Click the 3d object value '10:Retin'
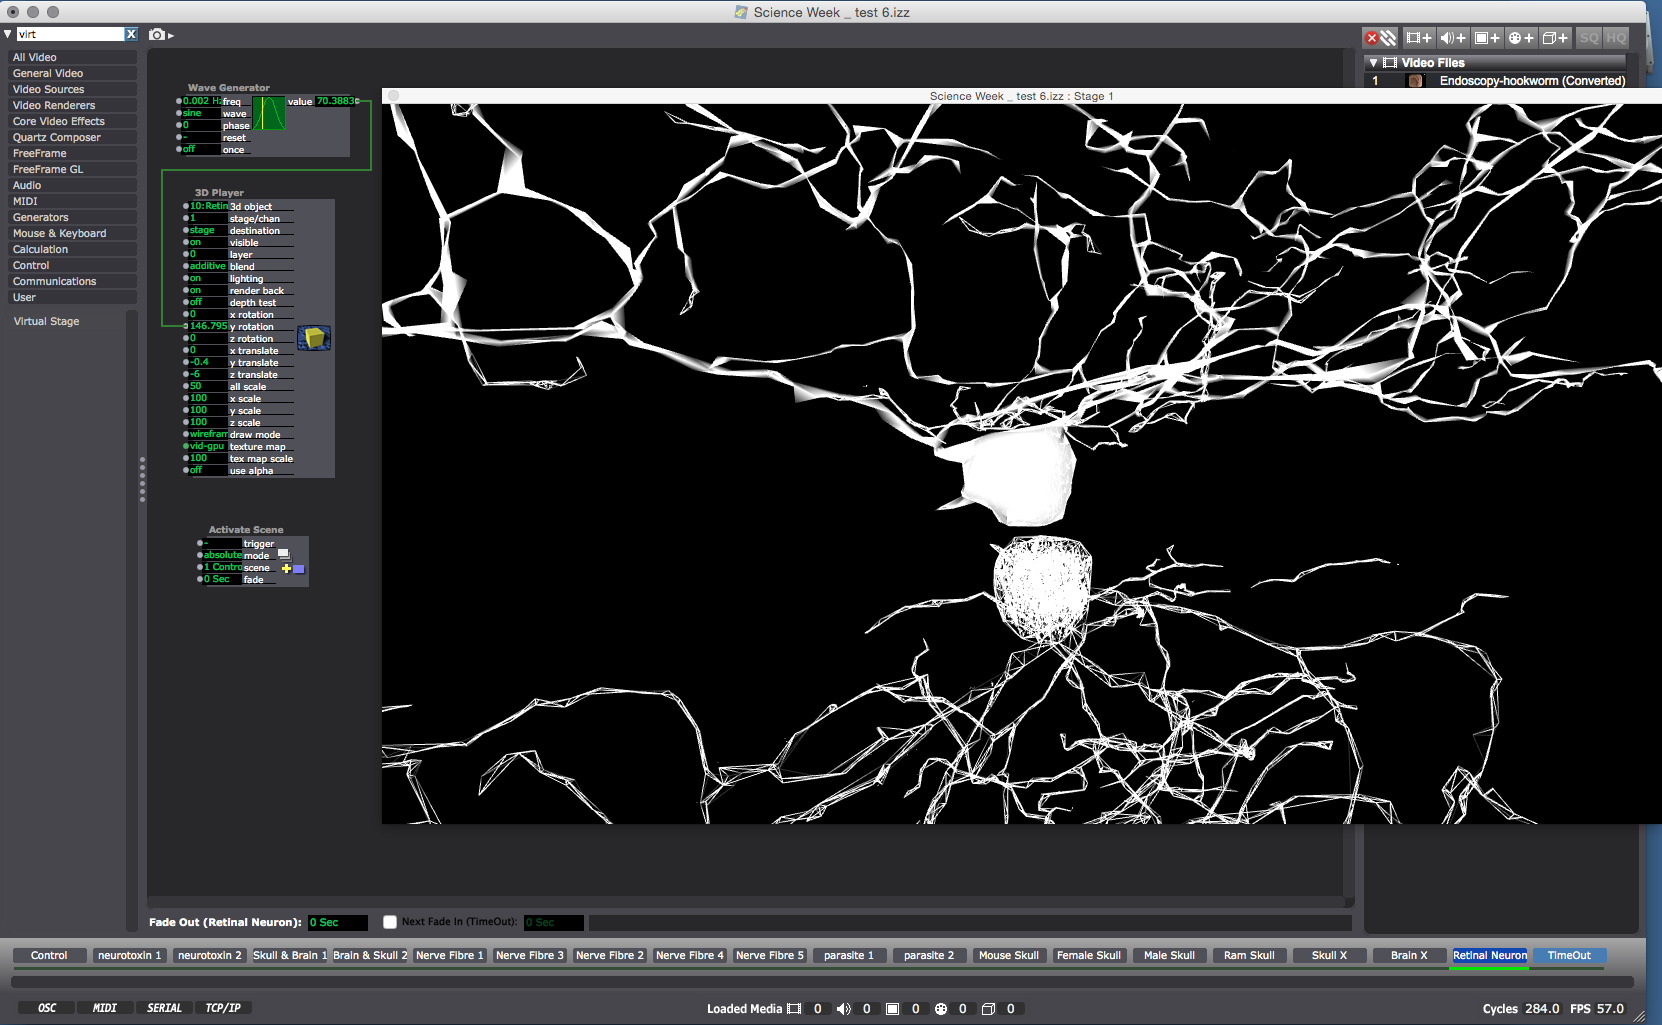 tap(209, 206)
